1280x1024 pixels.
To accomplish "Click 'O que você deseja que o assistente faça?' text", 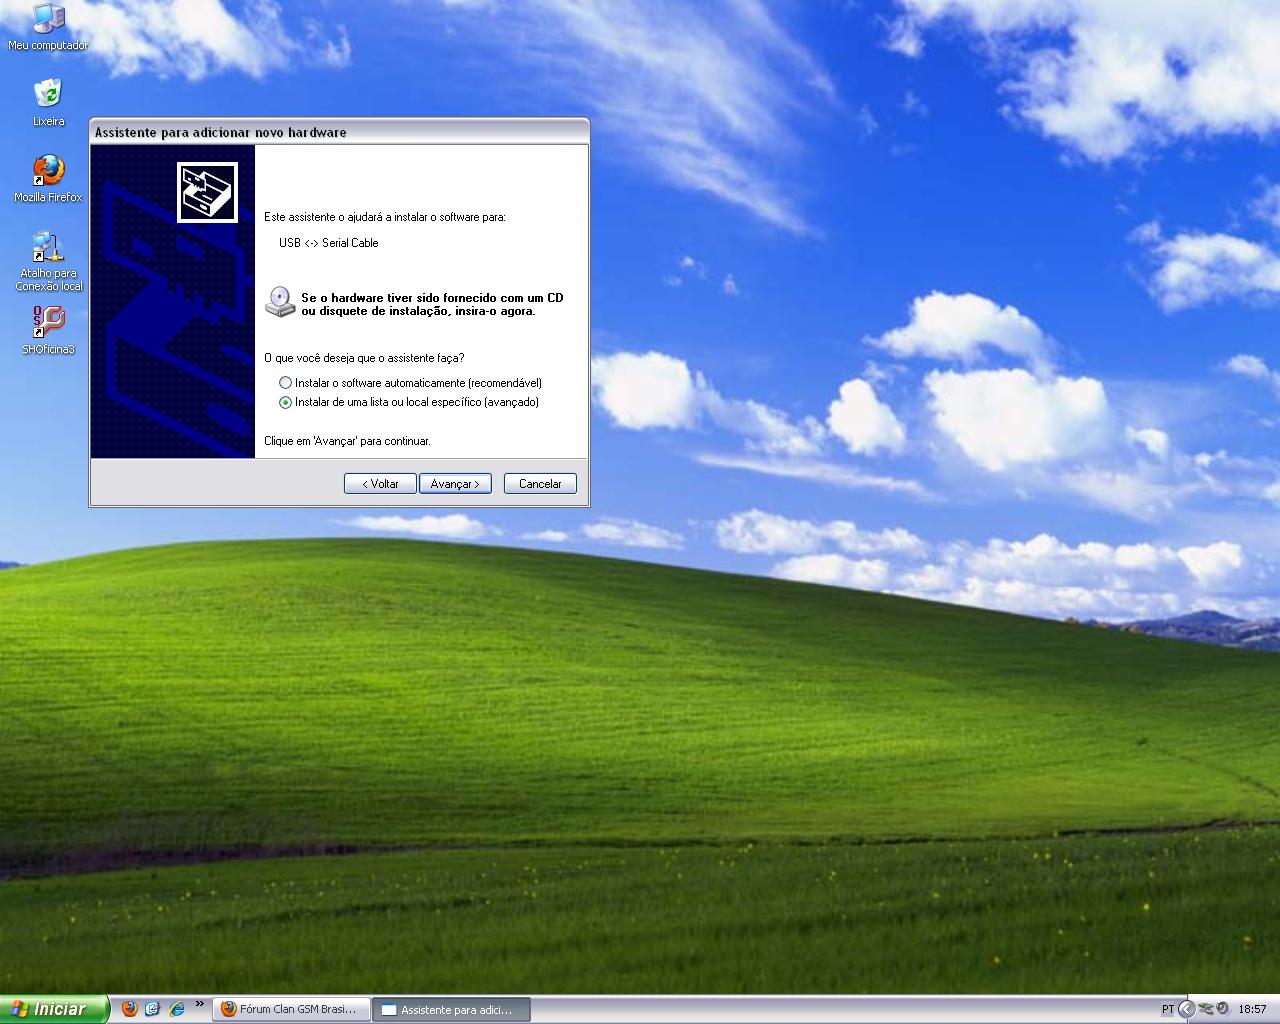I will click(364, 358).
